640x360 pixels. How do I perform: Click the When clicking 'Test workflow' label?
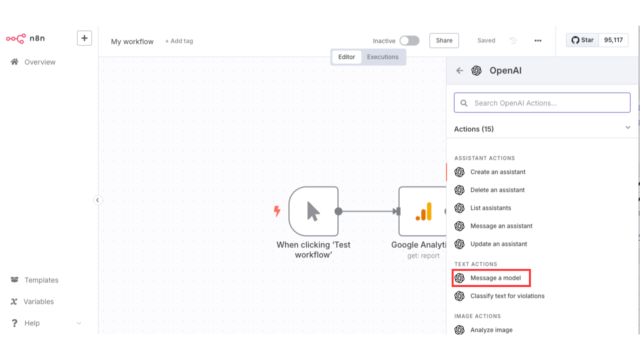click(313, 250)
